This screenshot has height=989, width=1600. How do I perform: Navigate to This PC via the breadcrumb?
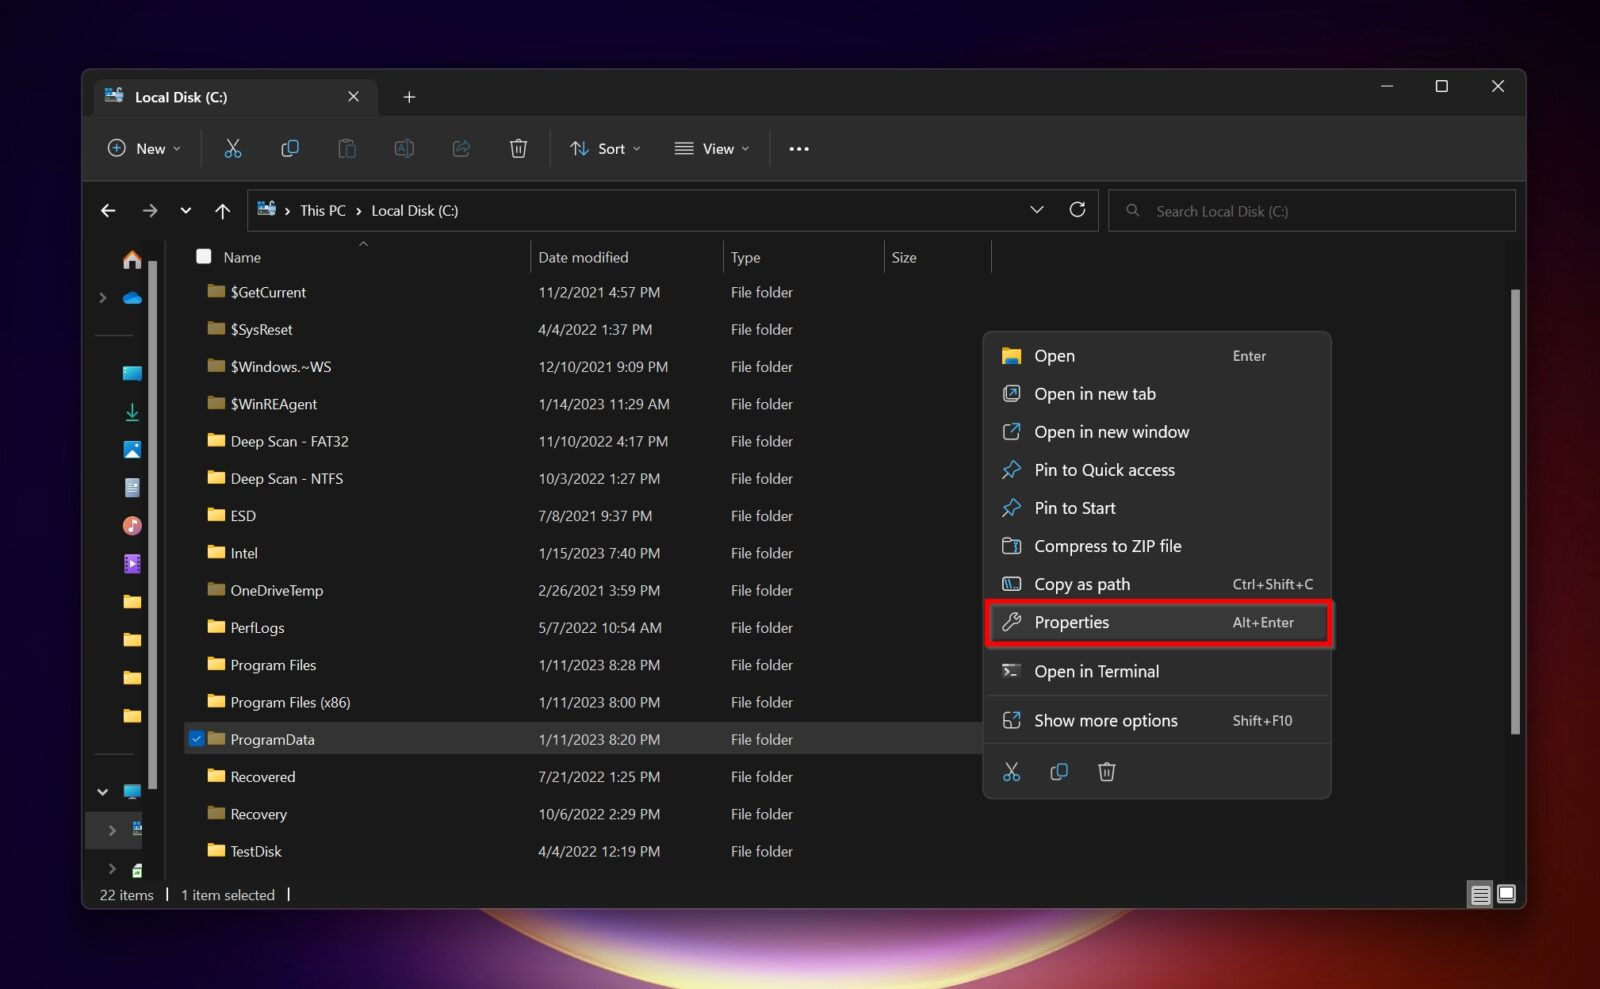coord(322,210)
